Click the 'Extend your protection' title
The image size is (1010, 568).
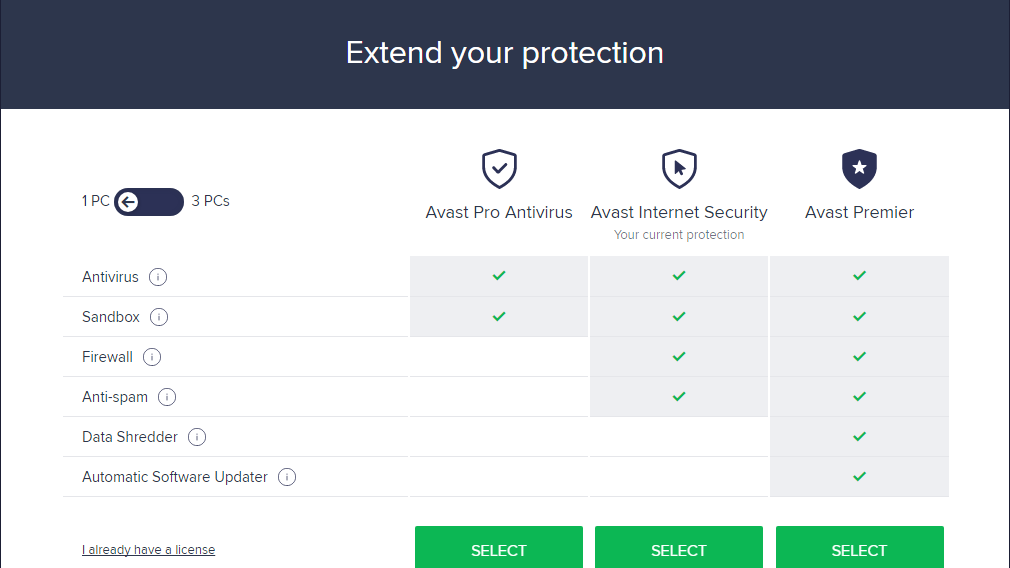point(504,53)
